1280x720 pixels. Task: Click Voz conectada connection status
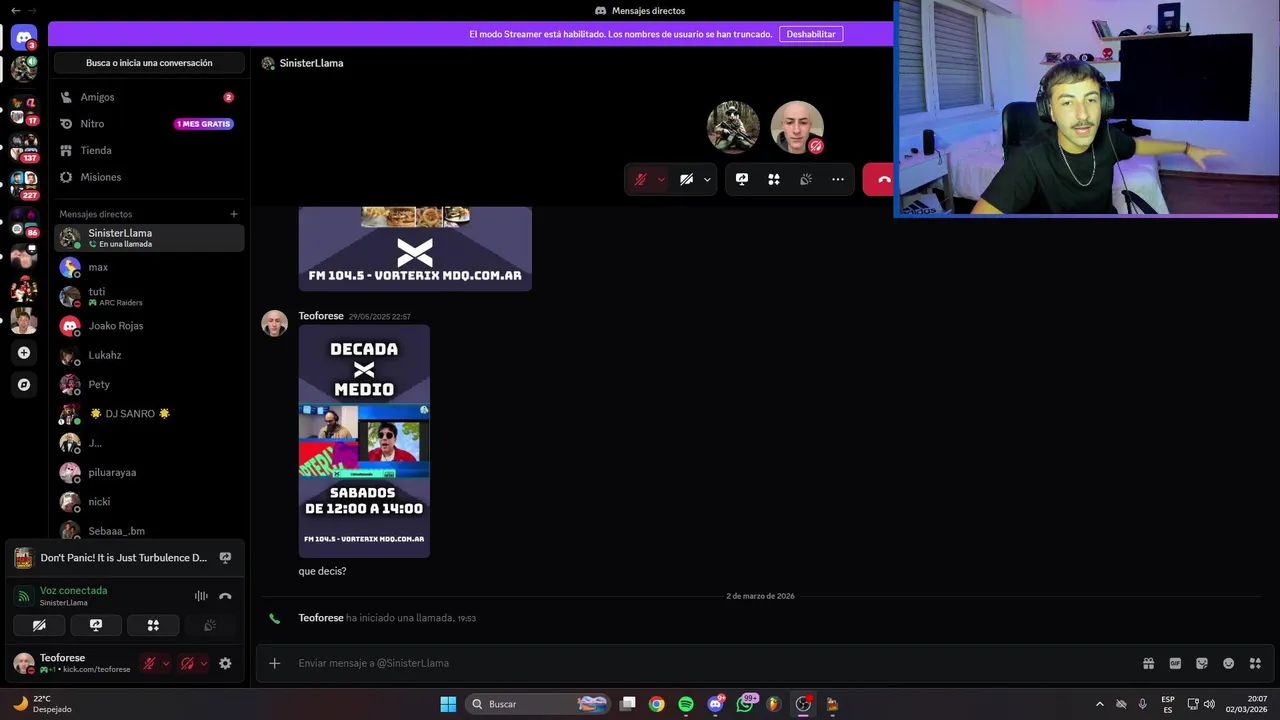pyautogui.click(x=73, y=590)
